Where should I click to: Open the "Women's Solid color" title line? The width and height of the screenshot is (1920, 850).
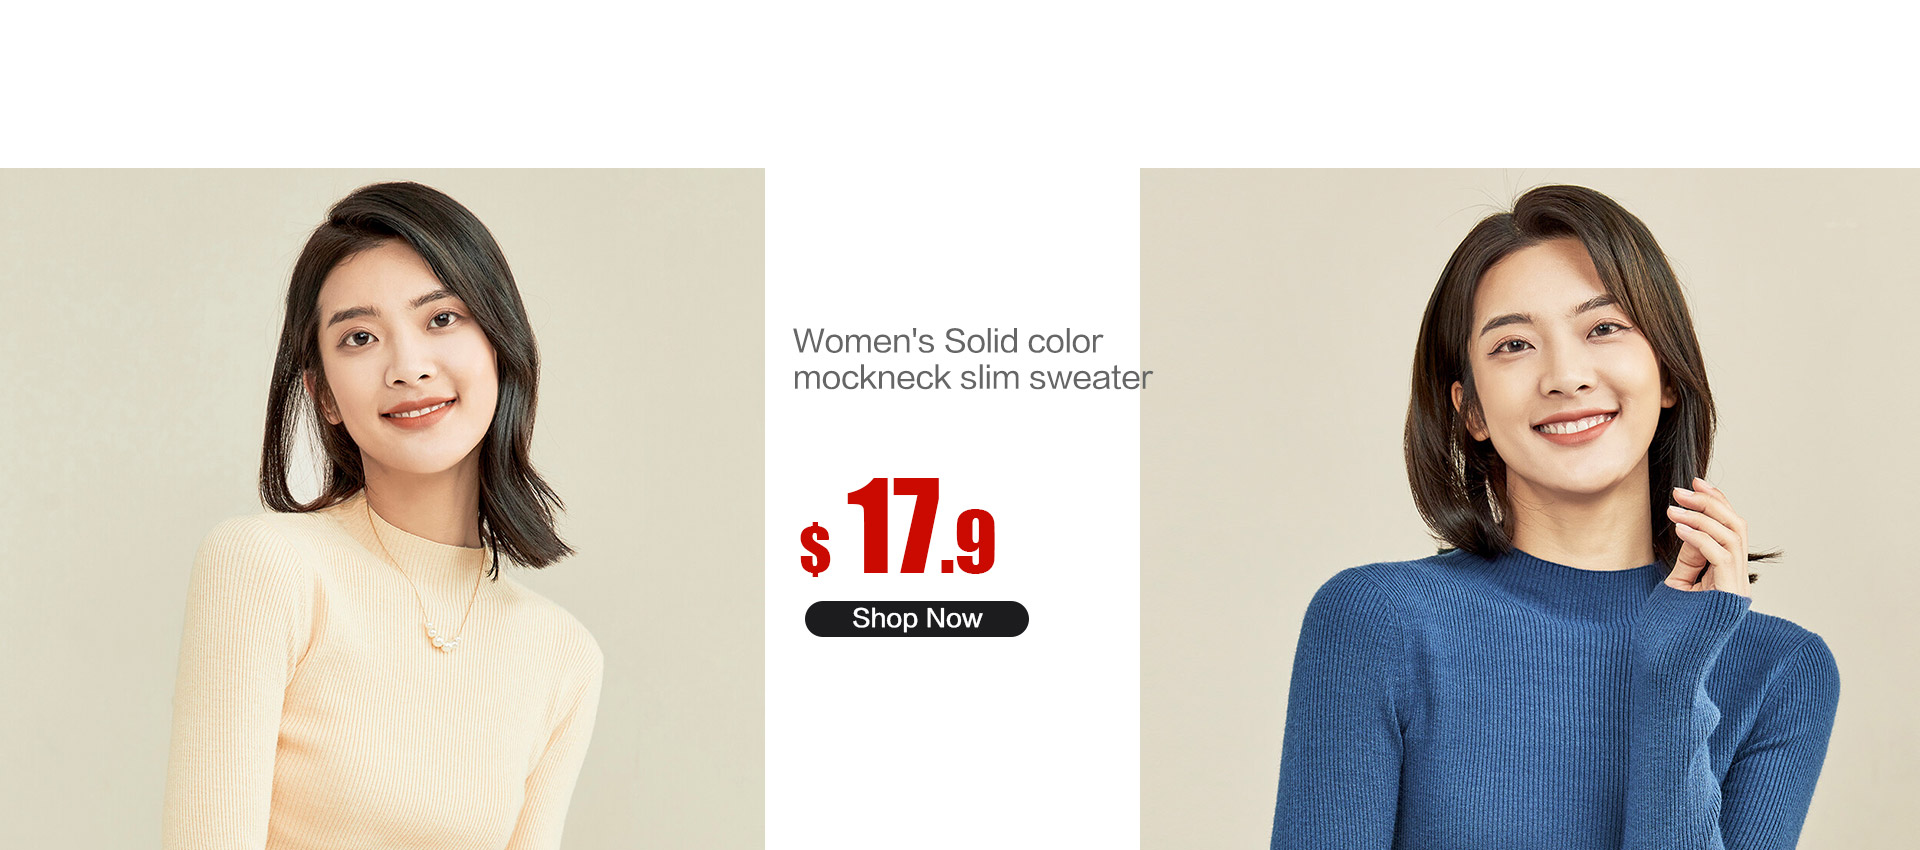947,341
